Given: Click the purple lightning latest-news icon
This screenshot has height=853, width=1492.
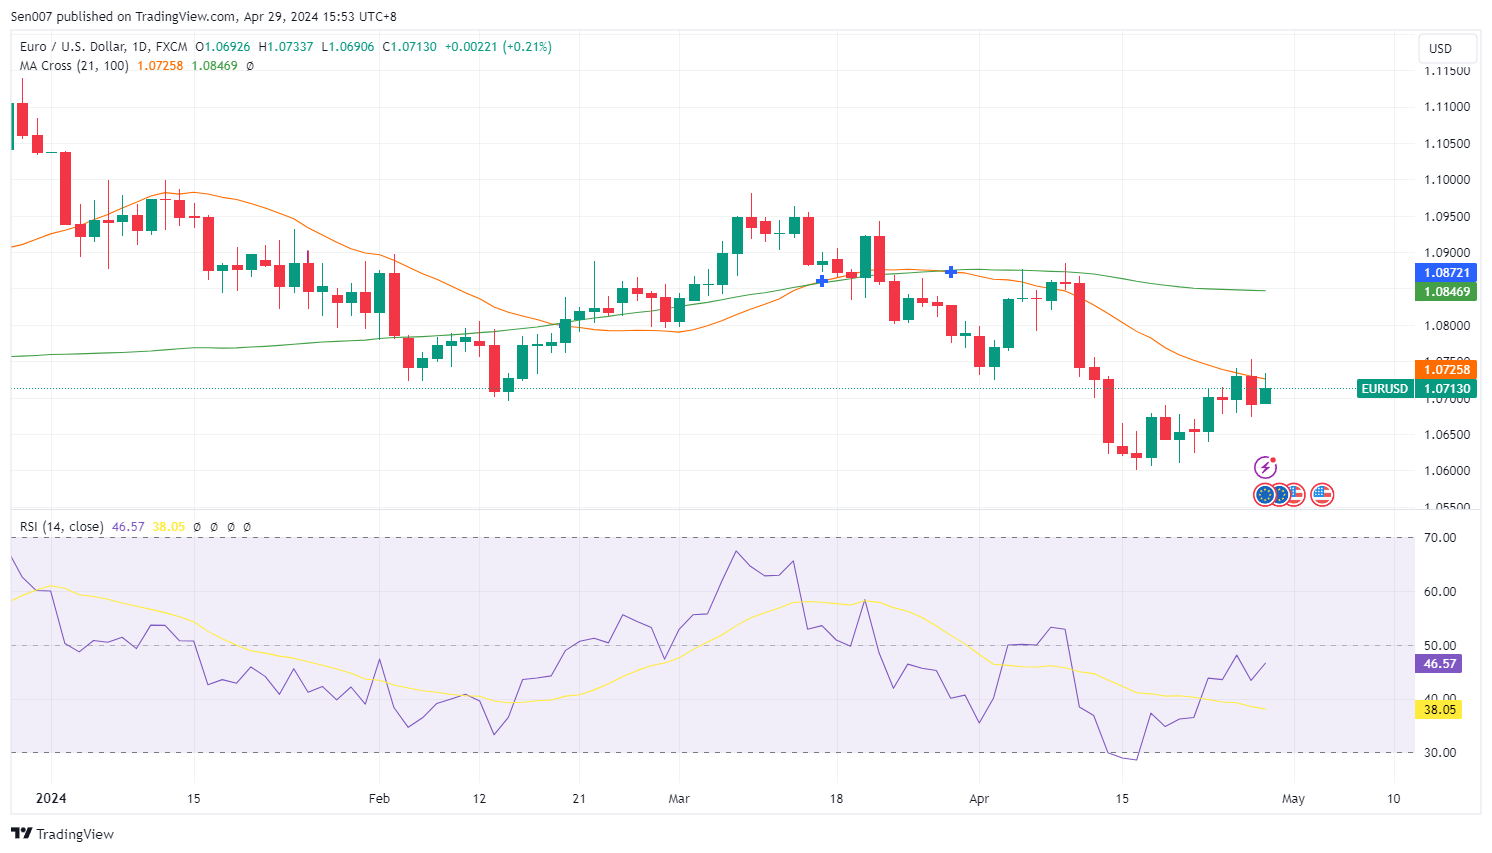Looking at the screenshot, I should (x=1265, y=467).
